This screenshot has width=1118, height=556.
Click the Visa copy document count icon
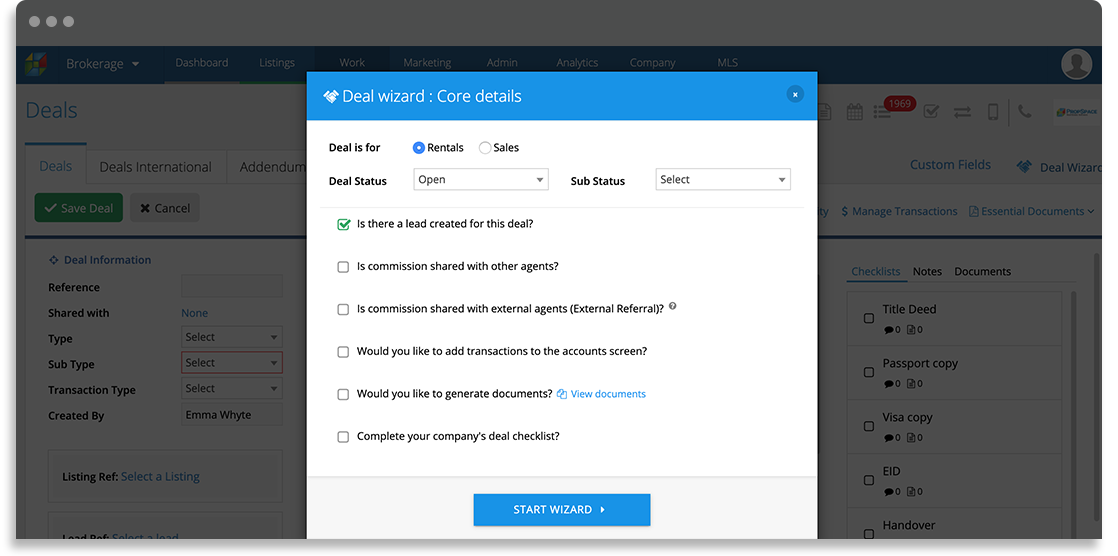[911, 438]
